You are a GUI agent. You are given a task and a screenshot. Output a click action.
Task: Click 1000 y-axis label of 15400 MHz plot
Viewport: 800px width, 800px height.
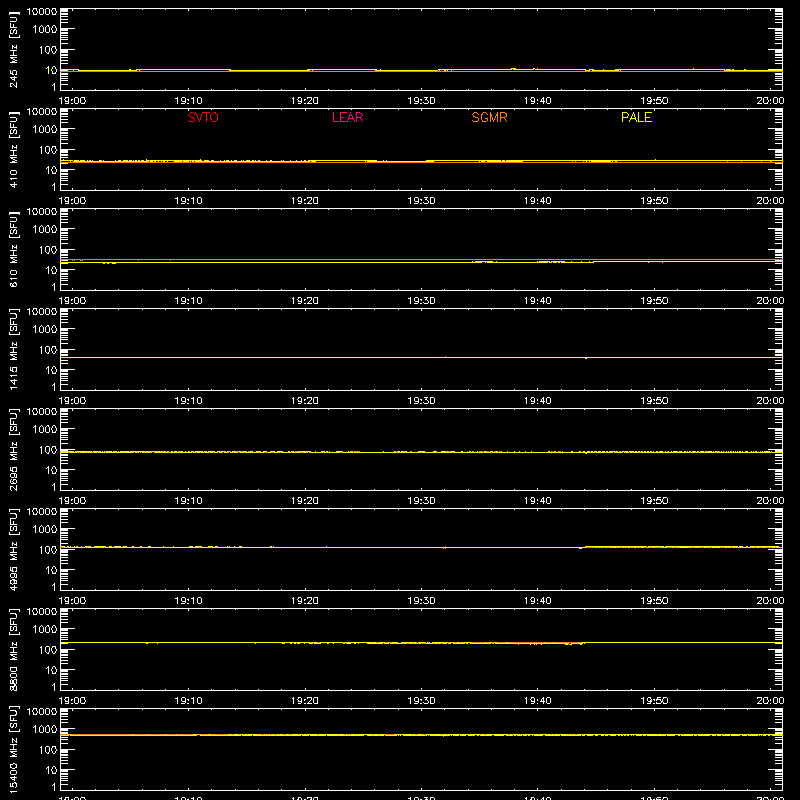tap(45, 730)
